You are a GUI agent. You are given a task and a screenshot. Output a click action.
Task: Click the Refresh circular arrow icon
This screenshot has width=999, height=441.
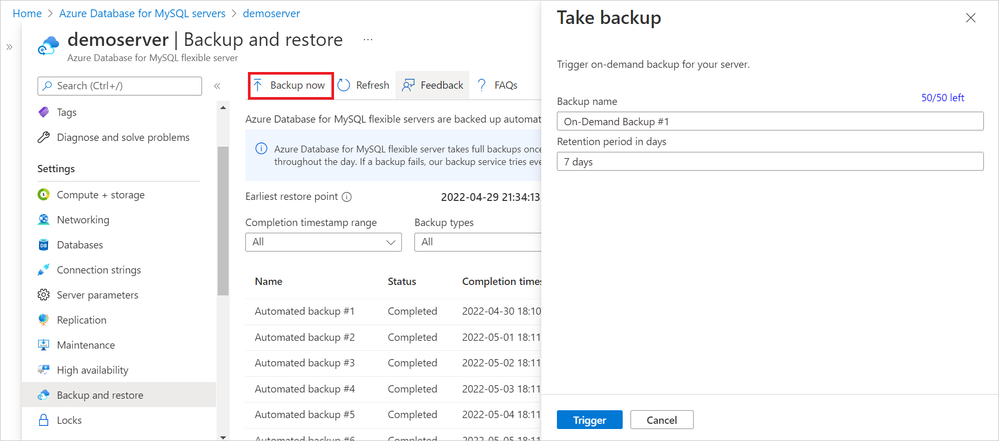[344, 85]
